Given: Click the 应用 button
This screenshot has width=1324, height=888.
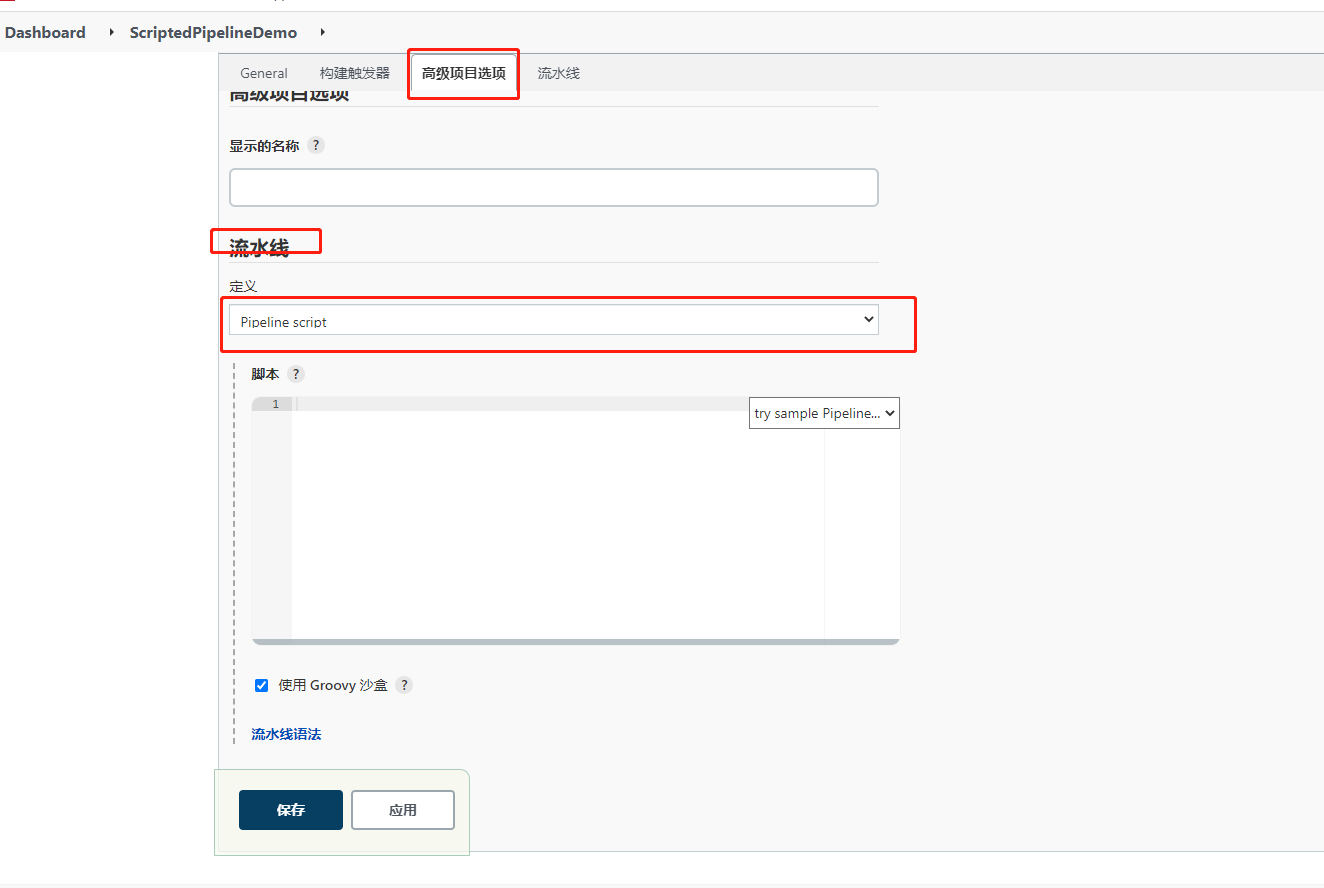Looking at the screenshot, I should tap(403, 810).
